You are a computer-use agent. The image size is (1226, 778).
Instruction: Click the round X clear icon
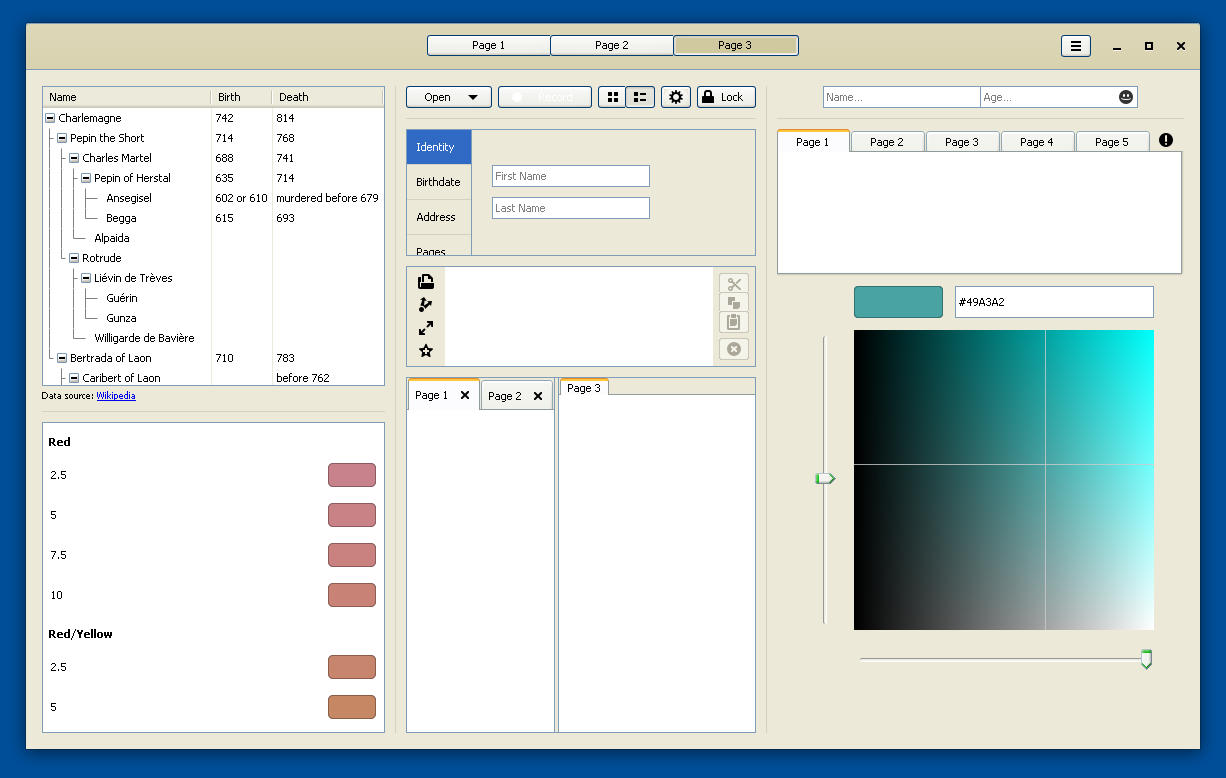tap(734, 349)
